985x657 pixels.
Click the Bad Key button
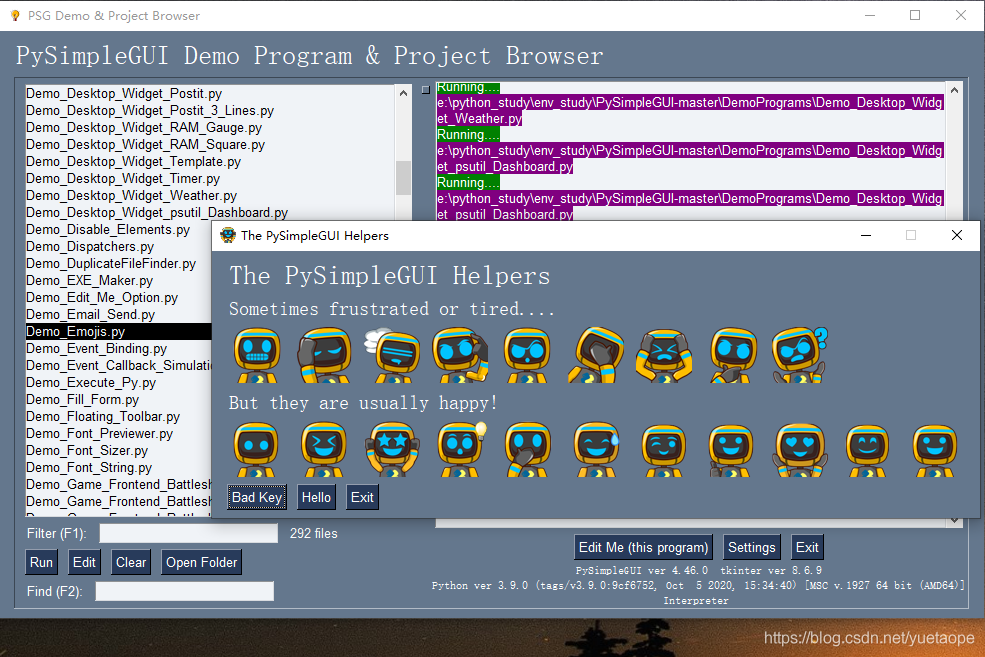click(x=257, y=497)
